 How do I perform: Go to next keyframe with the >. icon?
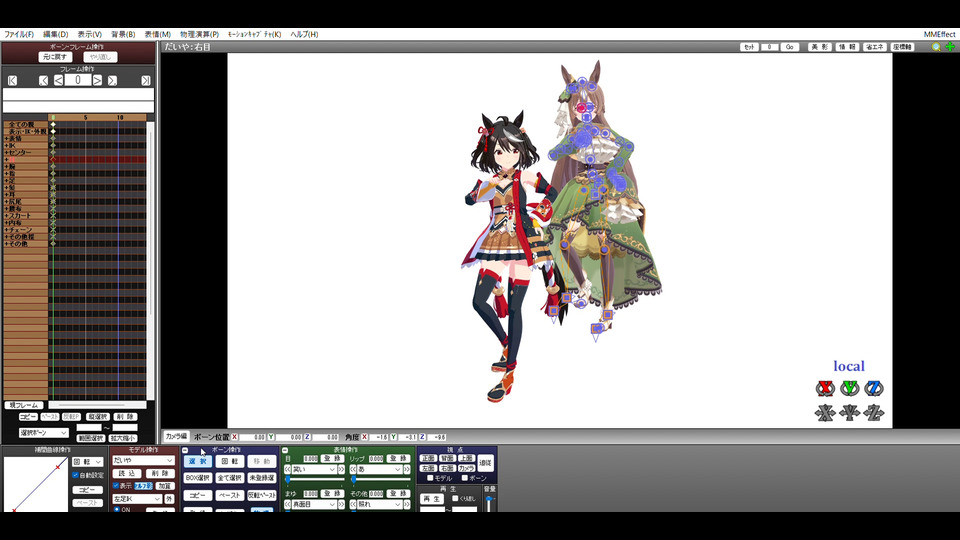point(112,80)
